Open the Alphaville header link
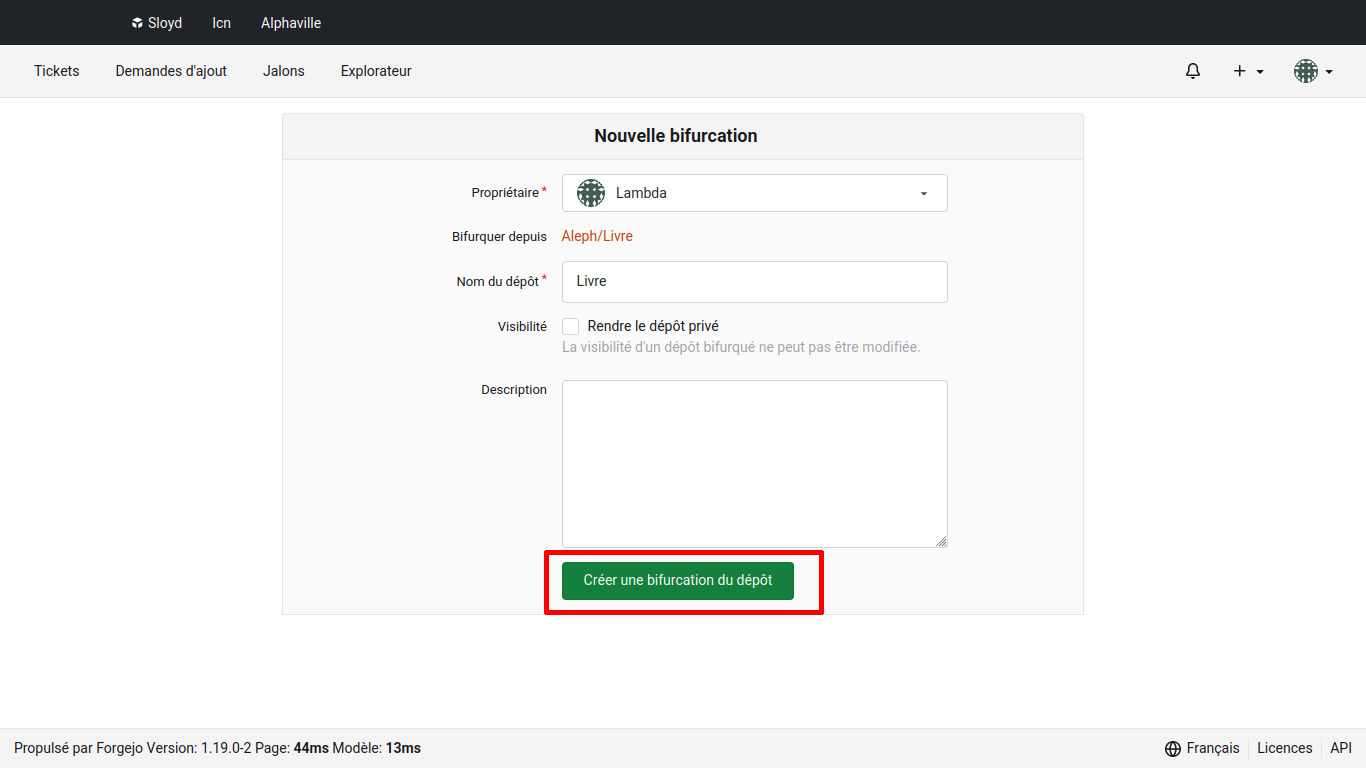1366x768 pixels. click(x=291, y=23)
